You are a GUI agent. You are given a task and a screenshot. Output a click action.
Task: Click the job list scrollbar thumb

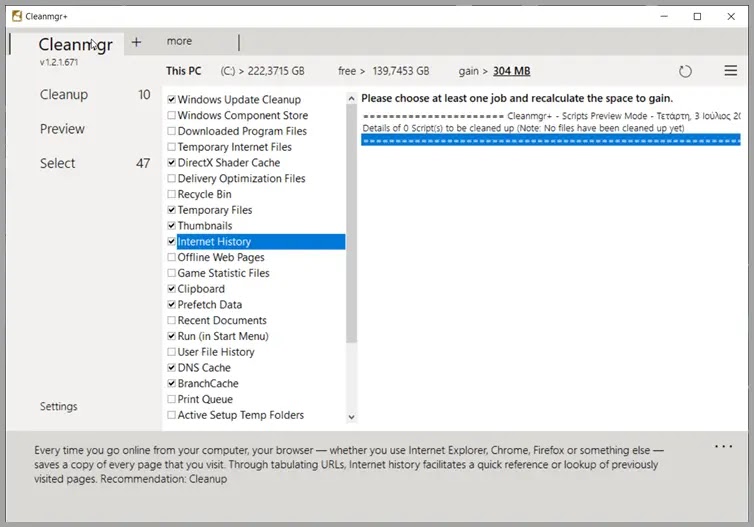[x=352, y=224]
